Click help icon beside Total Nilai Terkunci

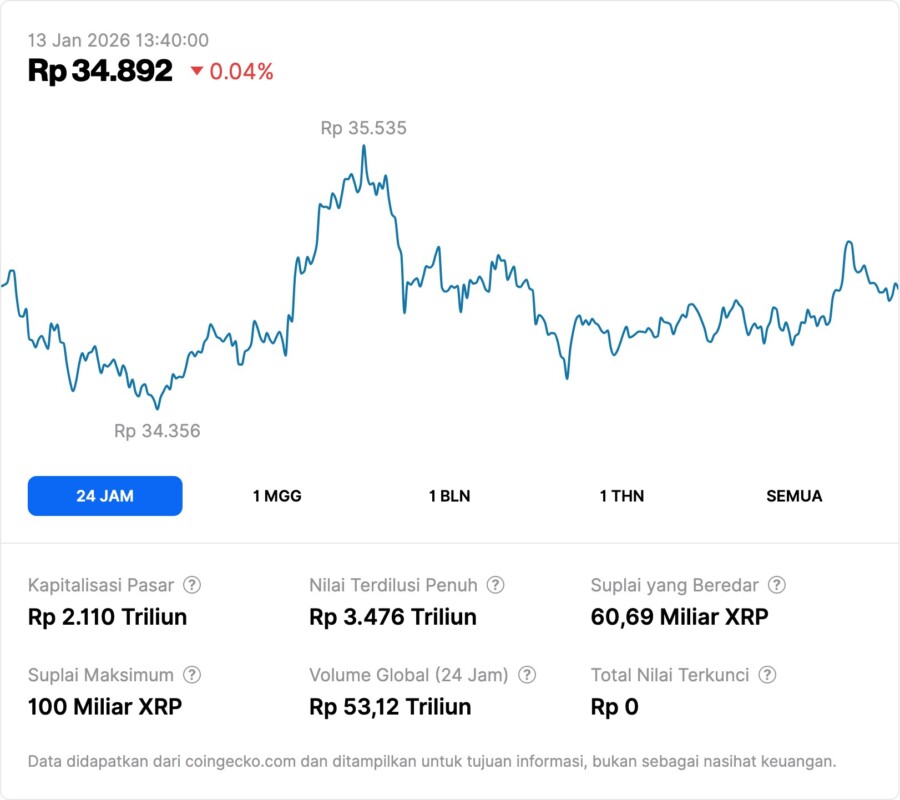(767, 675)
